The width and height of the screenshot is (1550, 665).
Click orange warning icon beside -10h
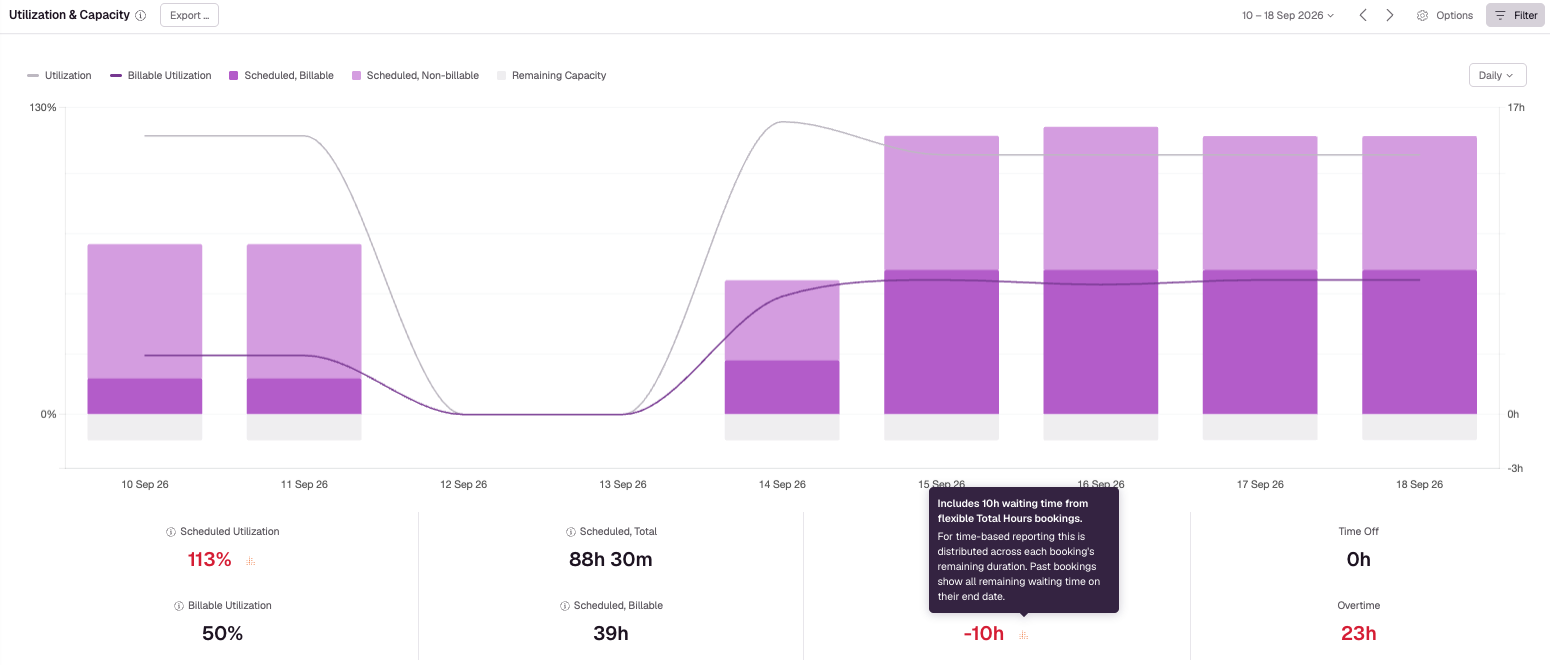(x=1023, y=635)
